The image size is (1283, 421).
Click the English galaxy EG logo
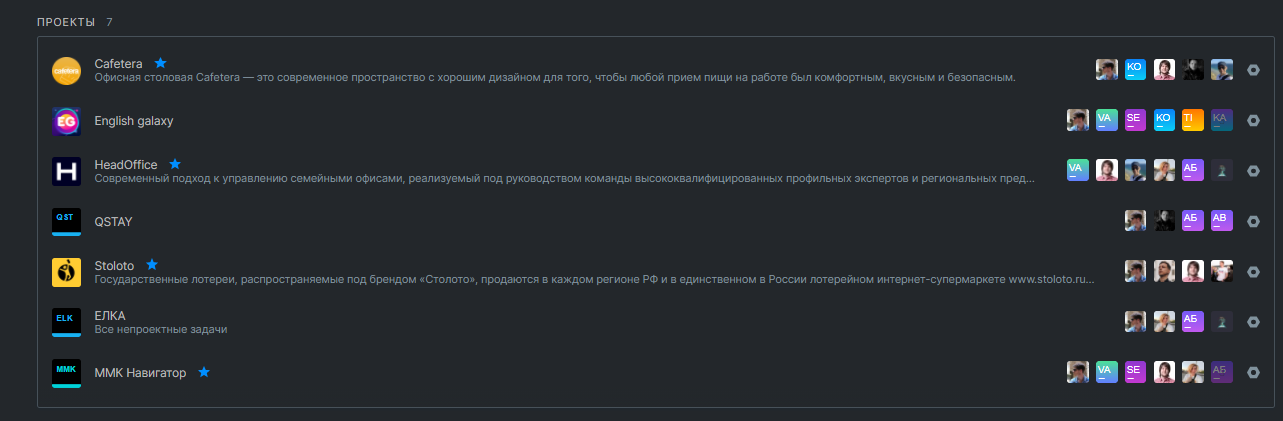66,121
